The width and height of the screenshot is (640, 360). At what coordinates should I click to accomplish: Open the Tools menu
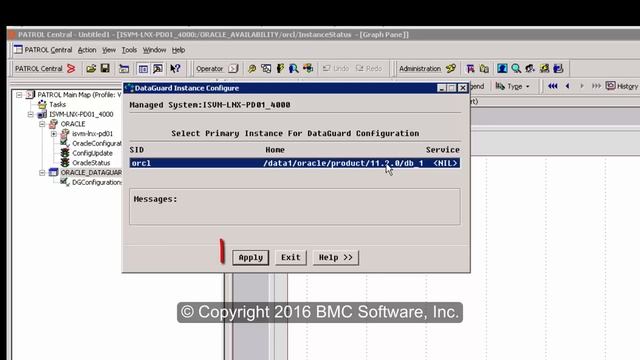click(129, 50)
